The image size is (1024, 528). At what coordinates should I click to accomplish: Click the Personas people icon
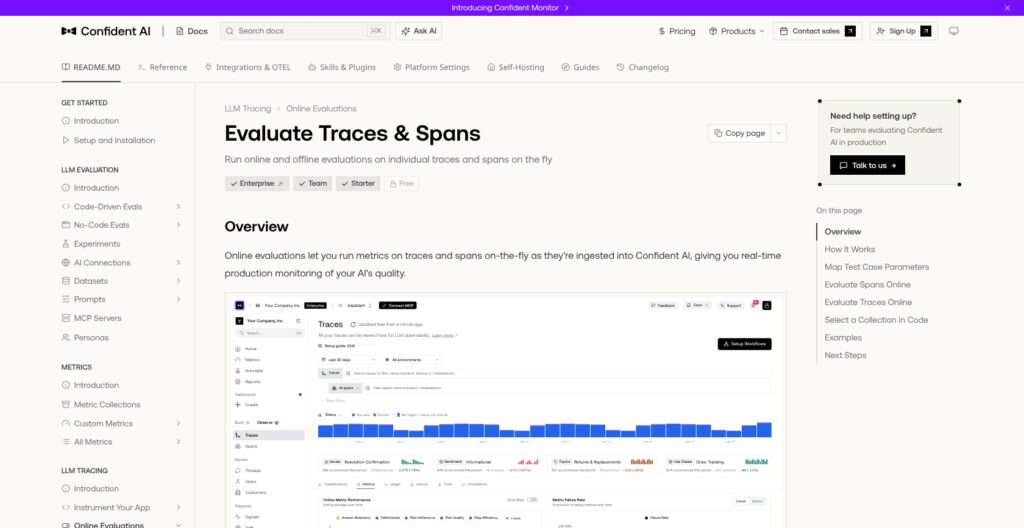(x=65, y=338)
